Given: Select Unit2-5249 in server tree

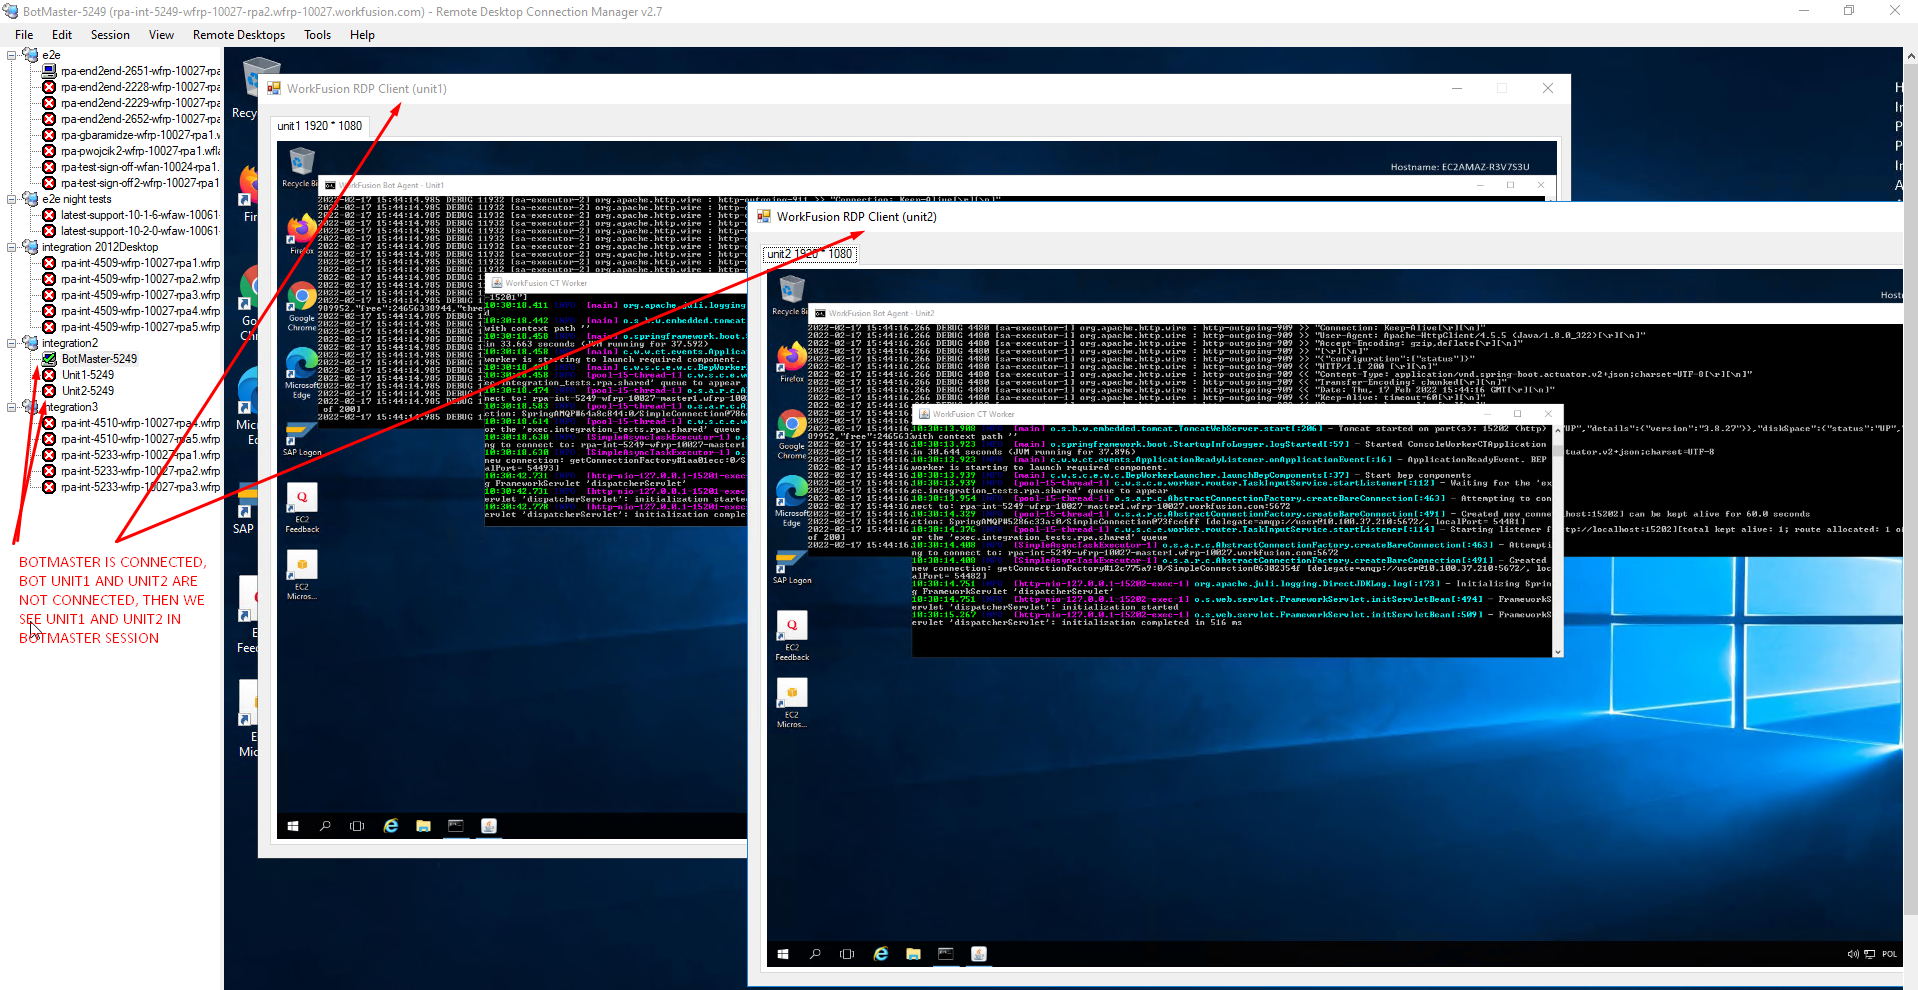Looking at the screenshot, I should 88,391.
